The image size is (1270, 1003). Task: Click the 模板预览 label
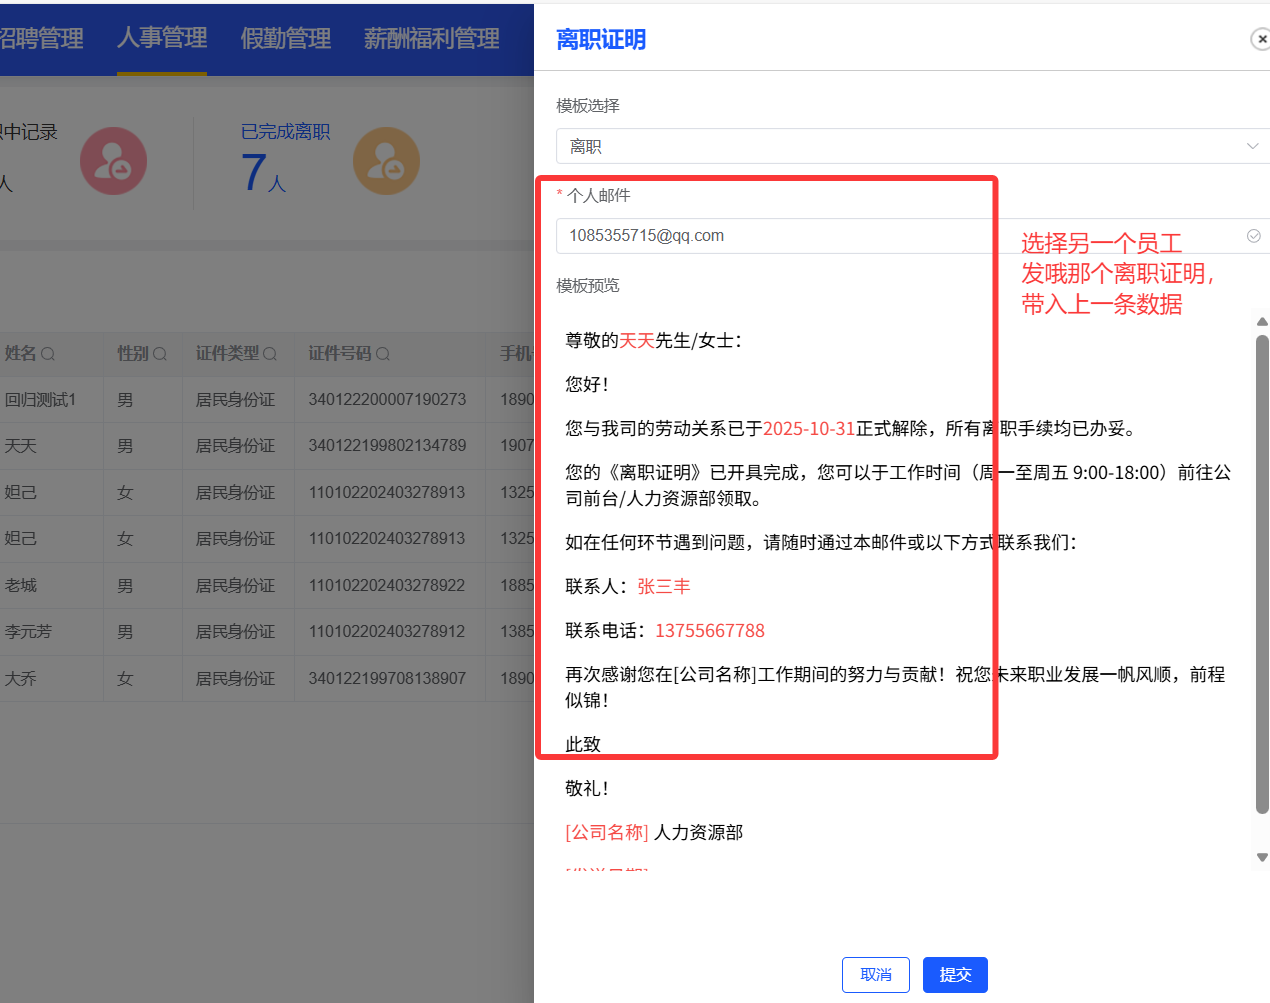click(x=588, y=286)
